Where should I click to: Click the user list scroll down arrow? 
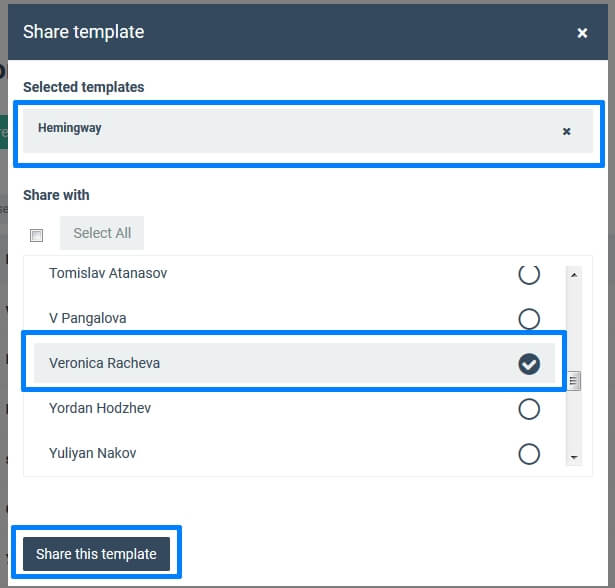574,457
